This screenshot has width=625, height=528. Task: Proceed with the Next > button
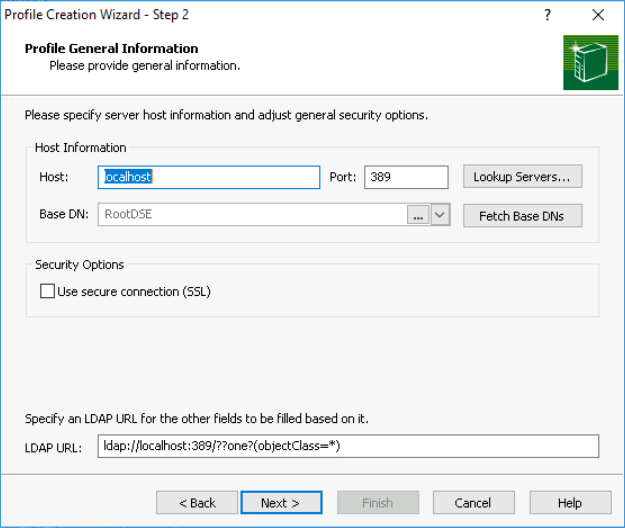point(281,503)
